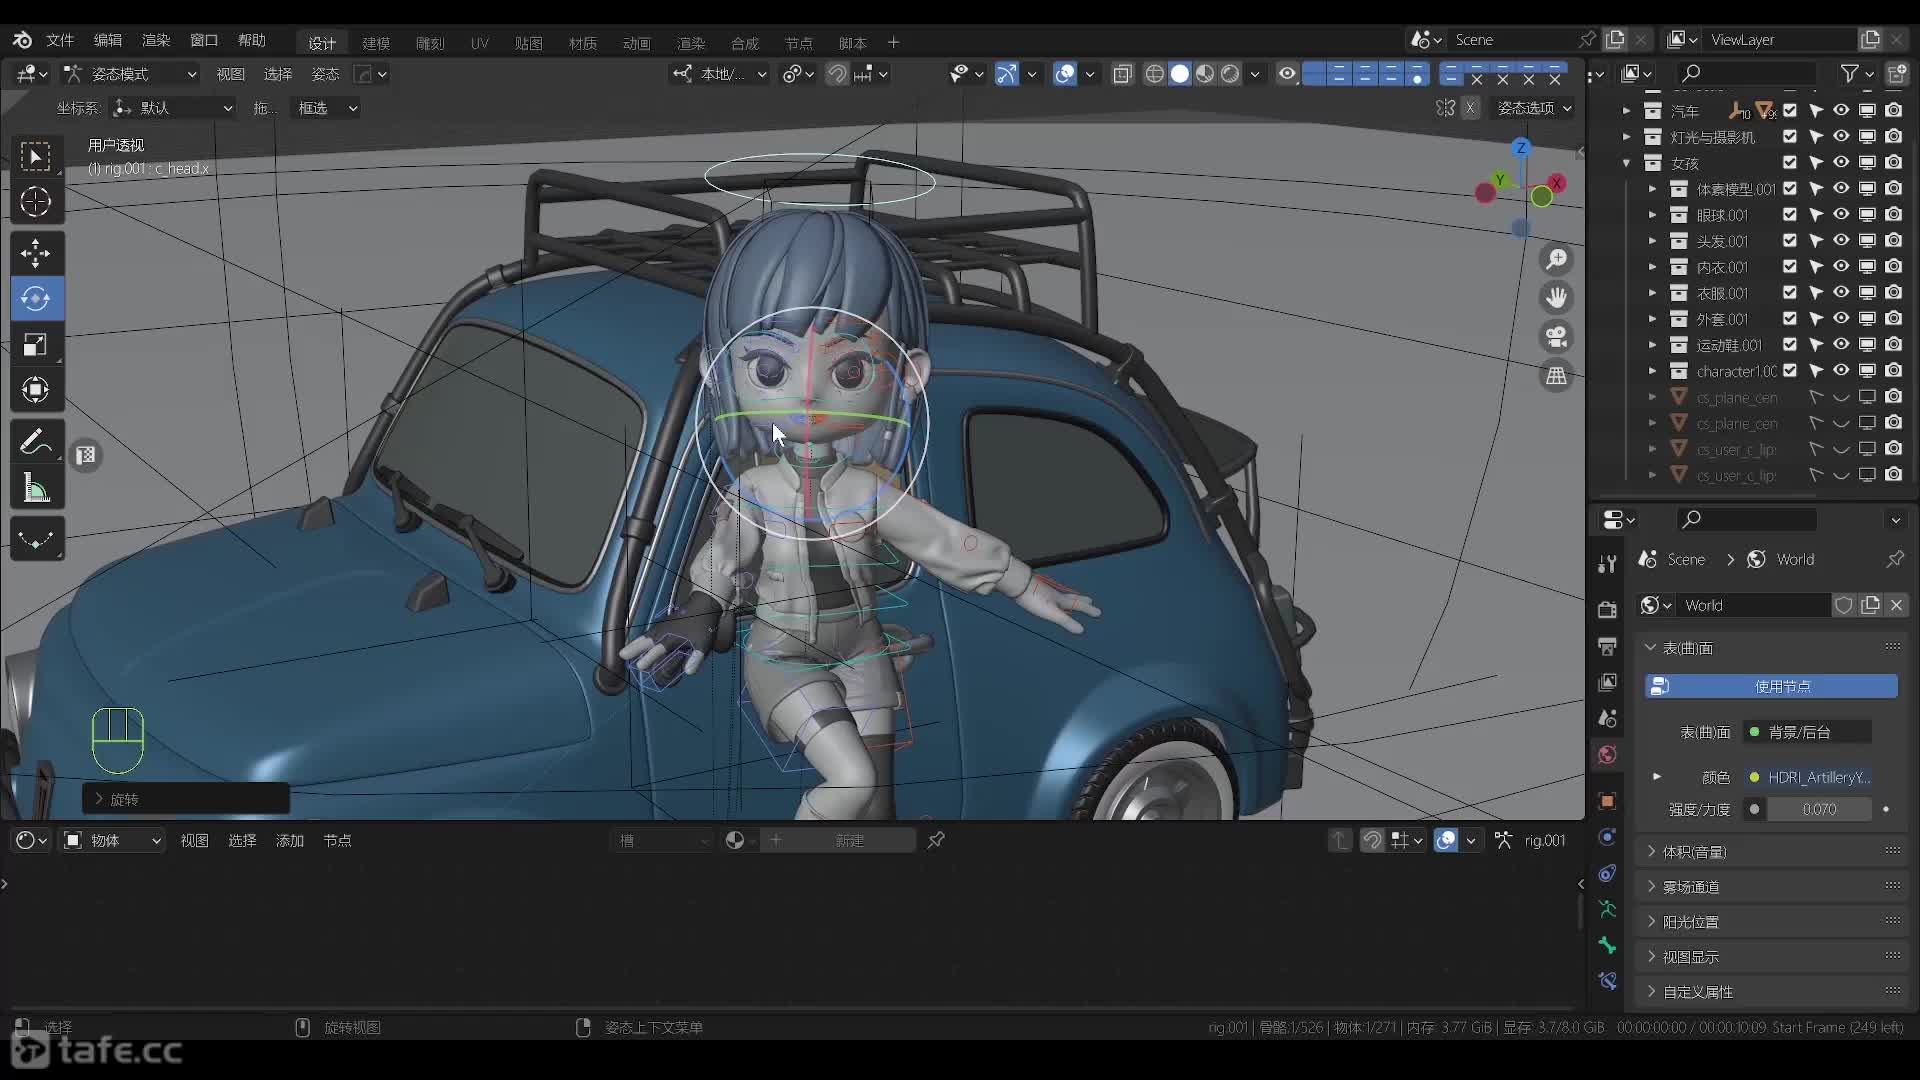Activate the Transform tool
This screenshot has height=1080, width=1920.
pos(36,389)
